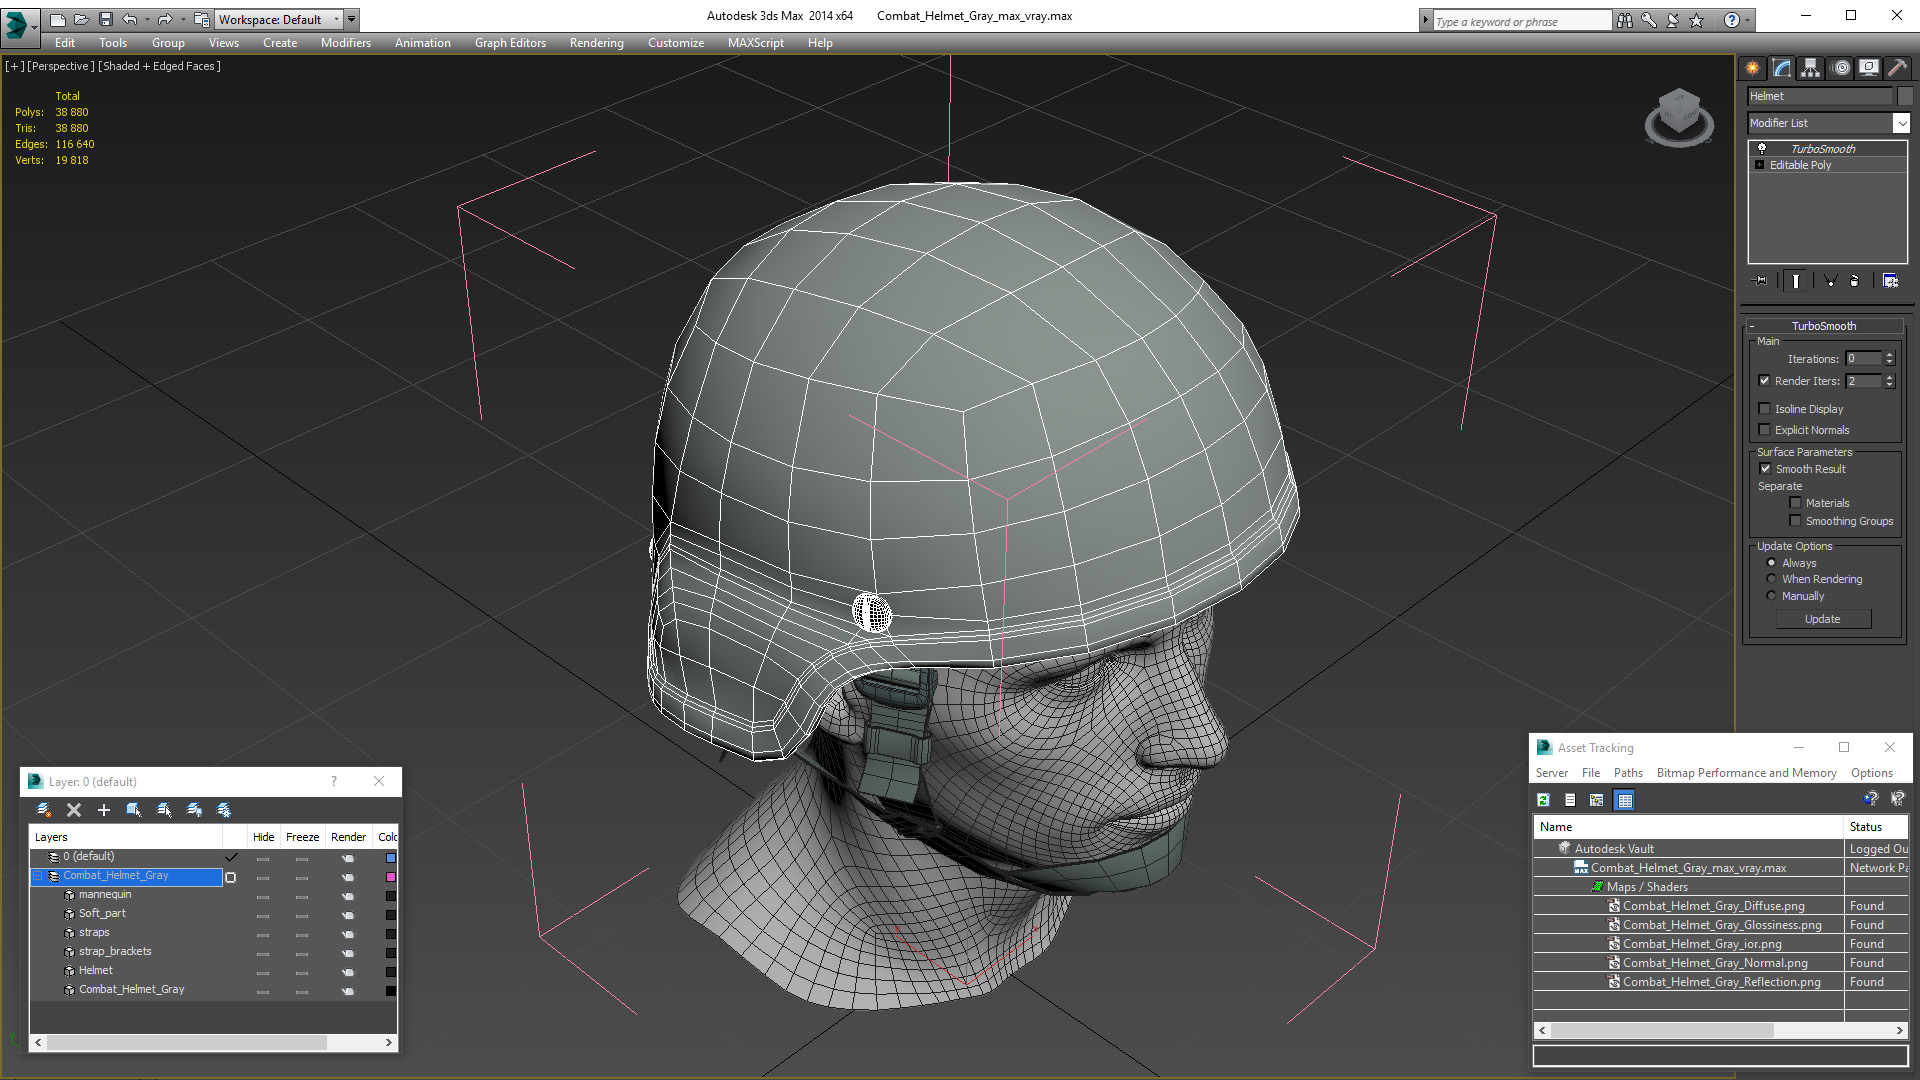Toggle TurboSmooth modifier lightbulb visibility
Image resolution: width=1920 pixels, height=1080 pixels.
[x=1761, y=148]
